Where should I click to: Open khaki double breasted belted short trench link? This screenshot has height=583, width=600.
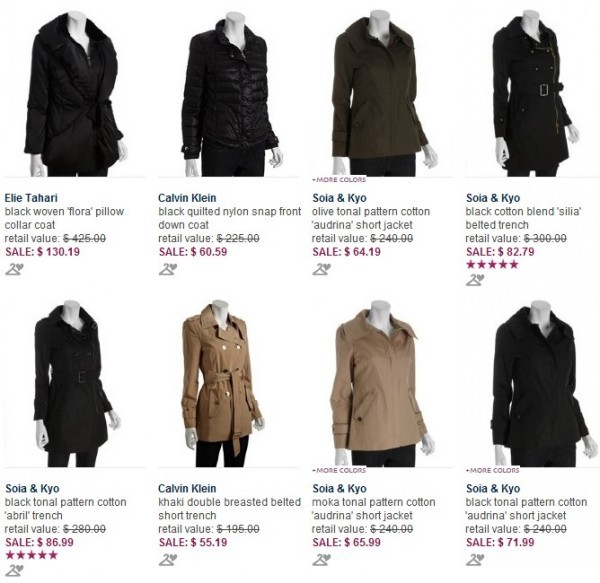[x=230, y=508]
